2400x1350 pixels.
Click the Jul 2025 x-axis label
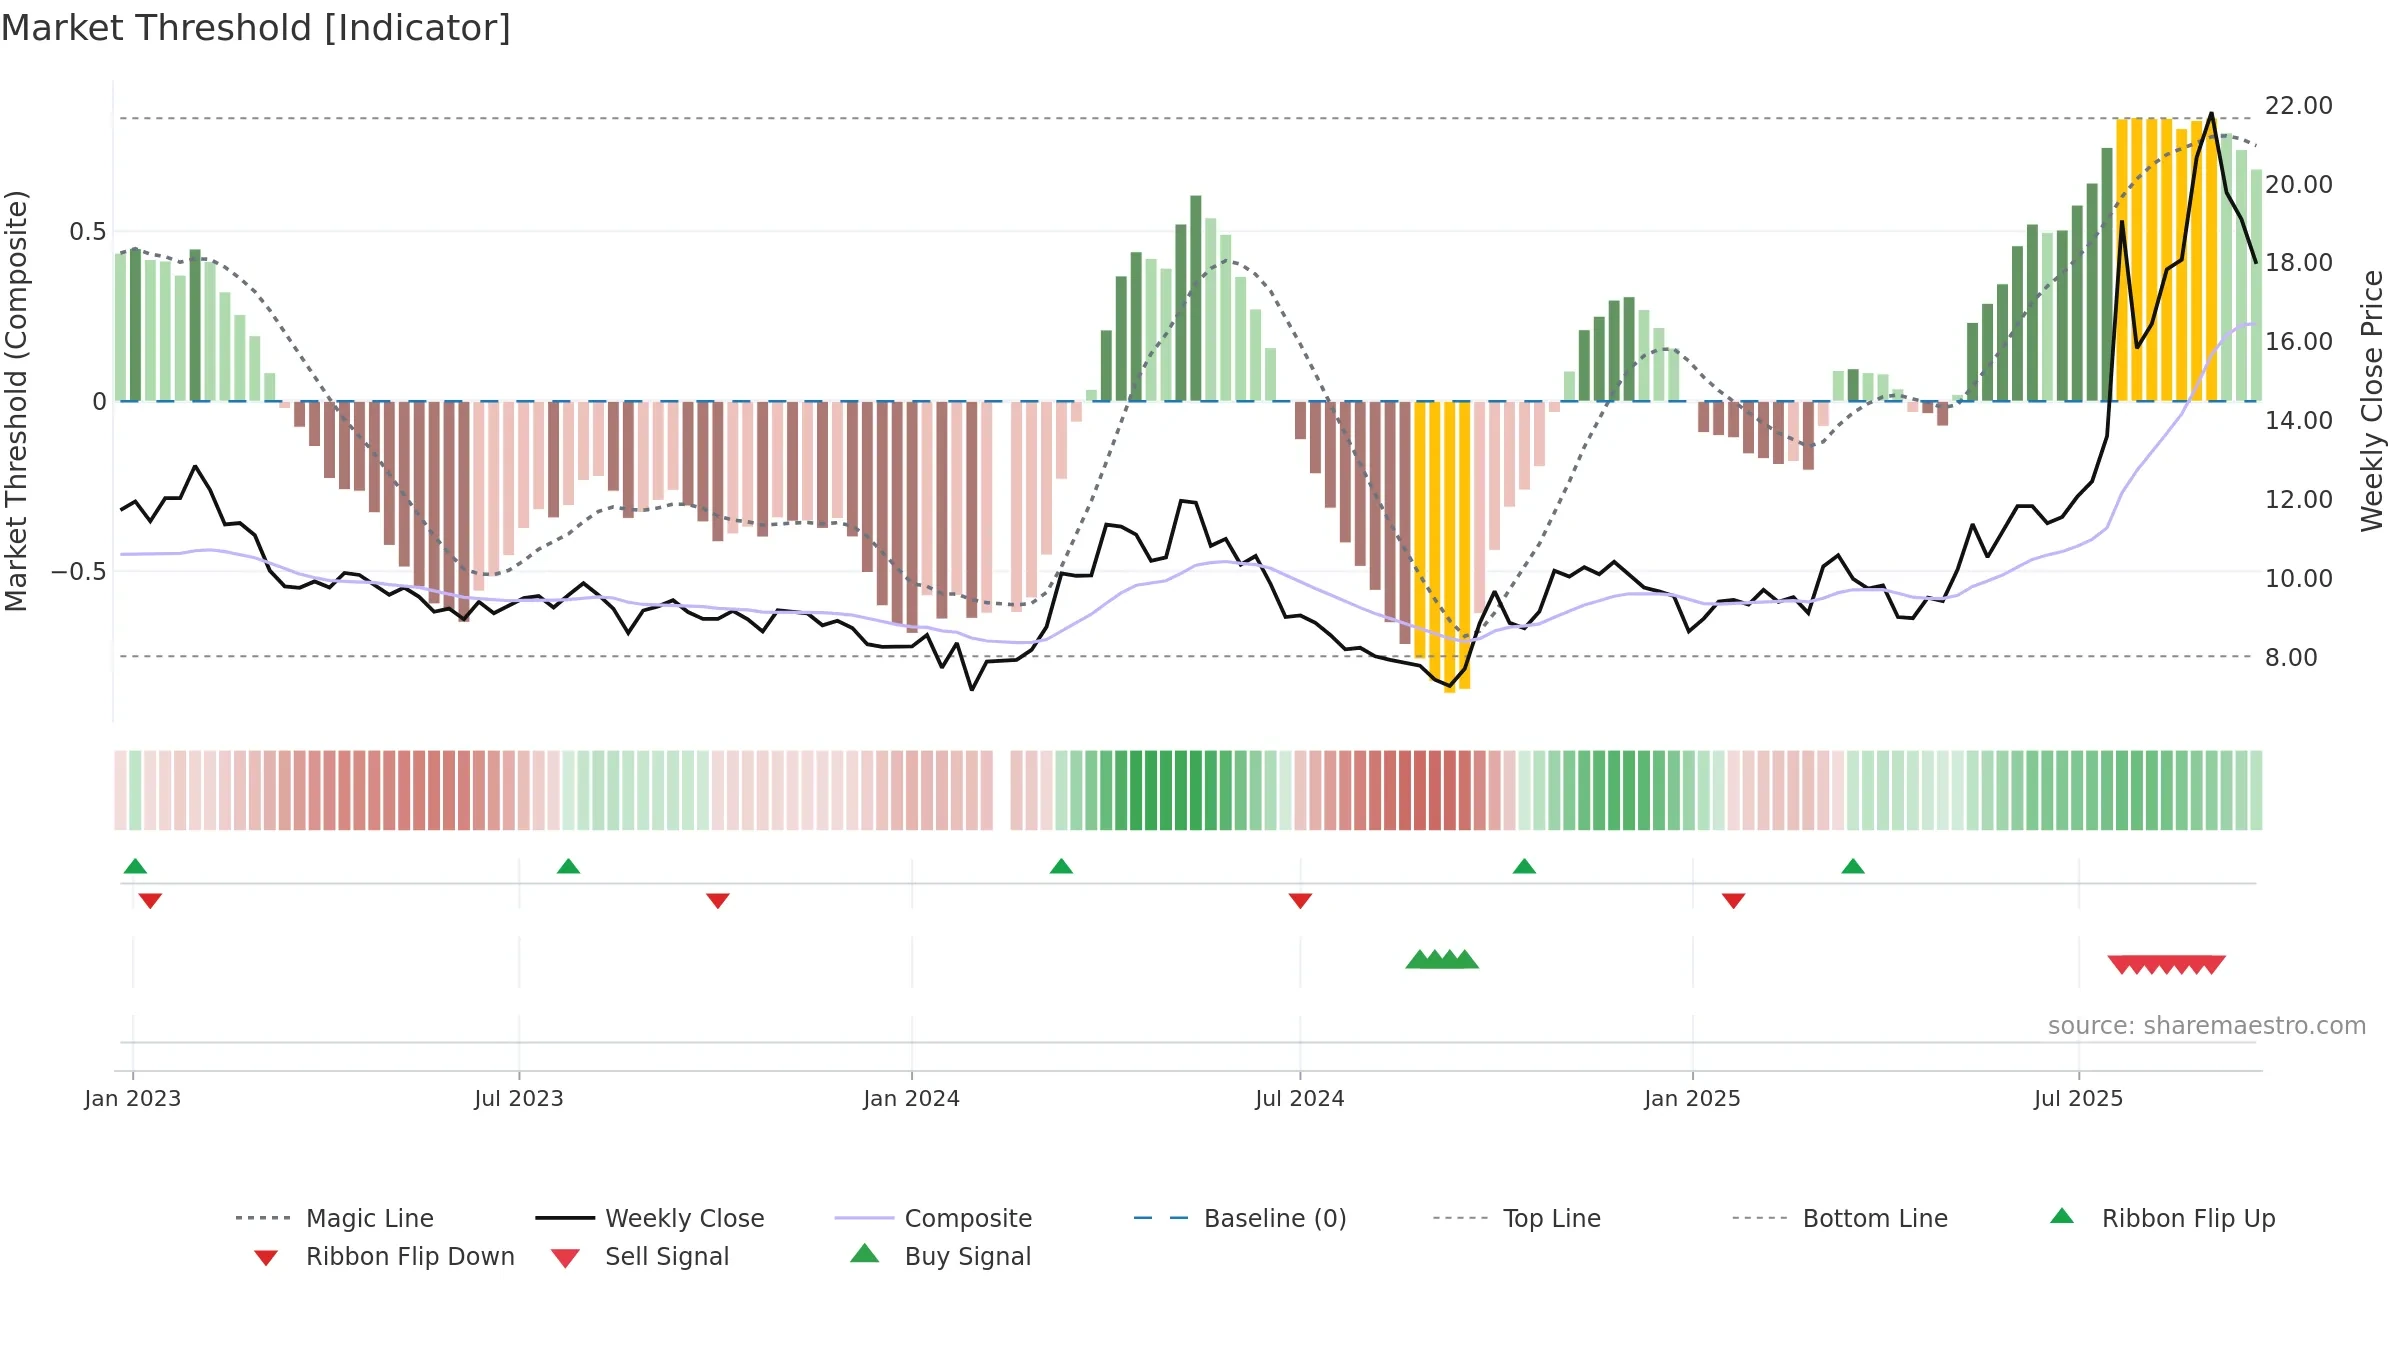click(2079, 1099)
